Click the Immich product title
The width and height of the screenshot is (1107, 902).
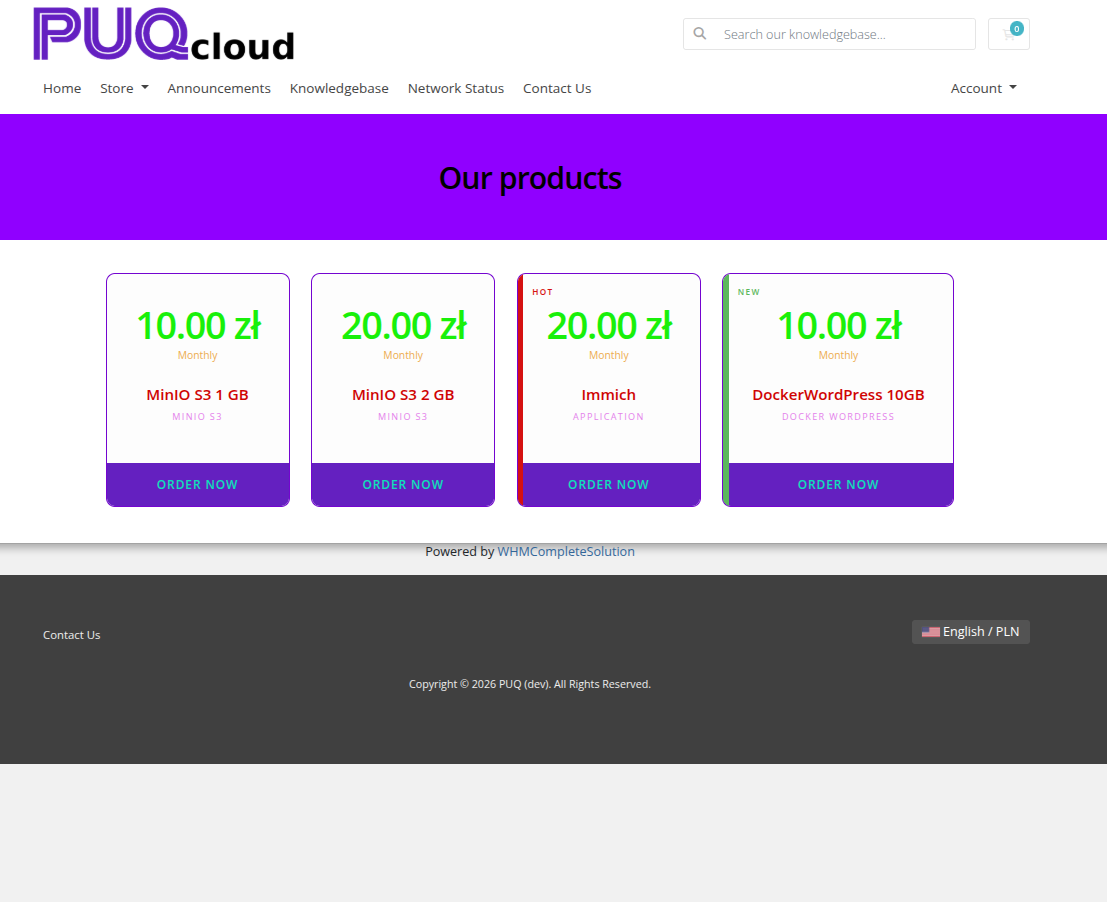coord(609,395)
